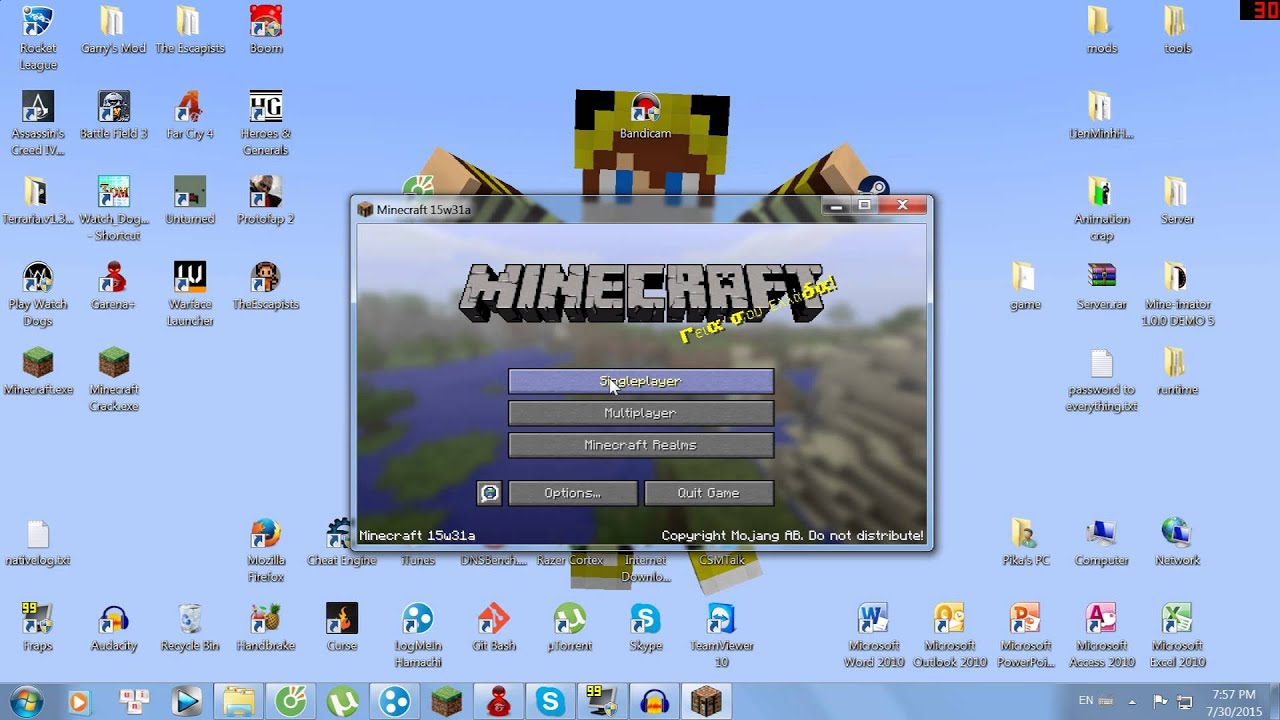Image resolution: width=1280 pixels, height=720 pixels.
Task: Open Microsoft Outlook 2010 shortcut
Action: tap(949, 635)
